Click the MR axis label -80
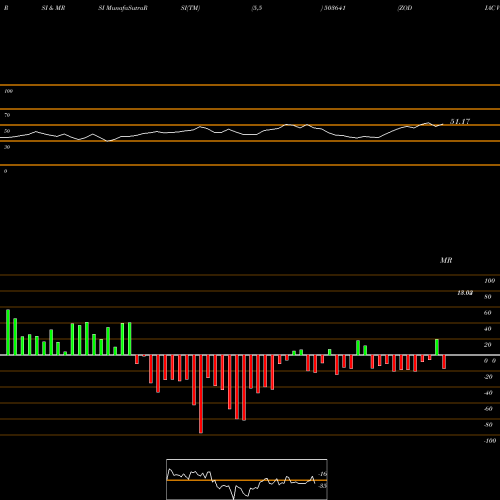Screen dimensions: 500x500 point(488,425)
